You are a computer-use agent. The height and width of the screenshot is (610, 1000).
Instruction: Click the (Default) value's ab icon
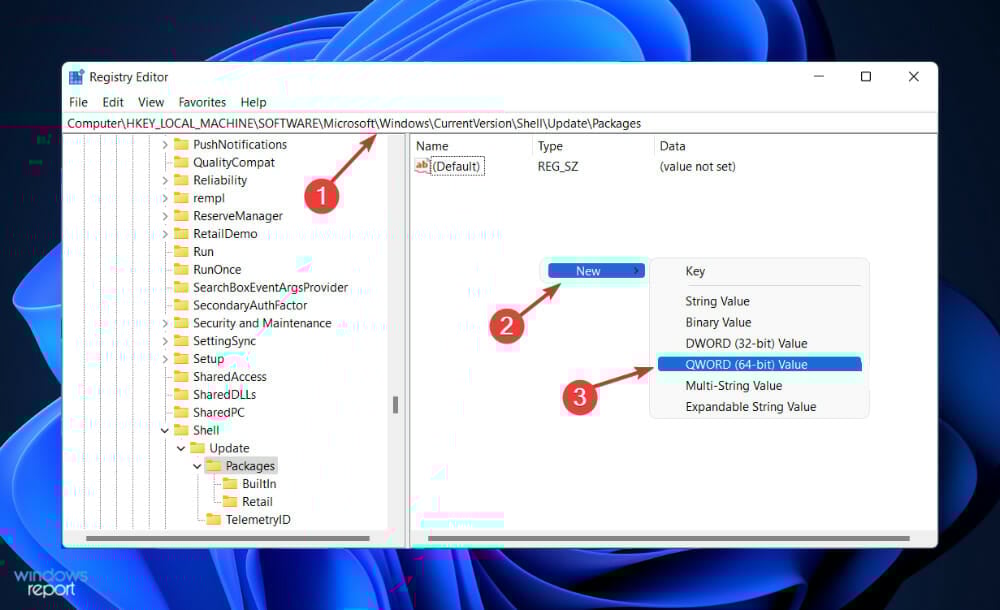click(x=422, y=166)
